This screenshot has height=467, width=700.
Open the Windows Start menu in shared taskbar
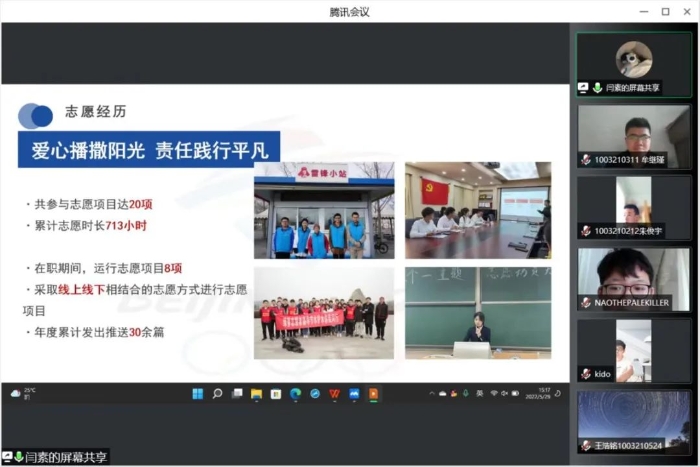[x=198, y=394]
